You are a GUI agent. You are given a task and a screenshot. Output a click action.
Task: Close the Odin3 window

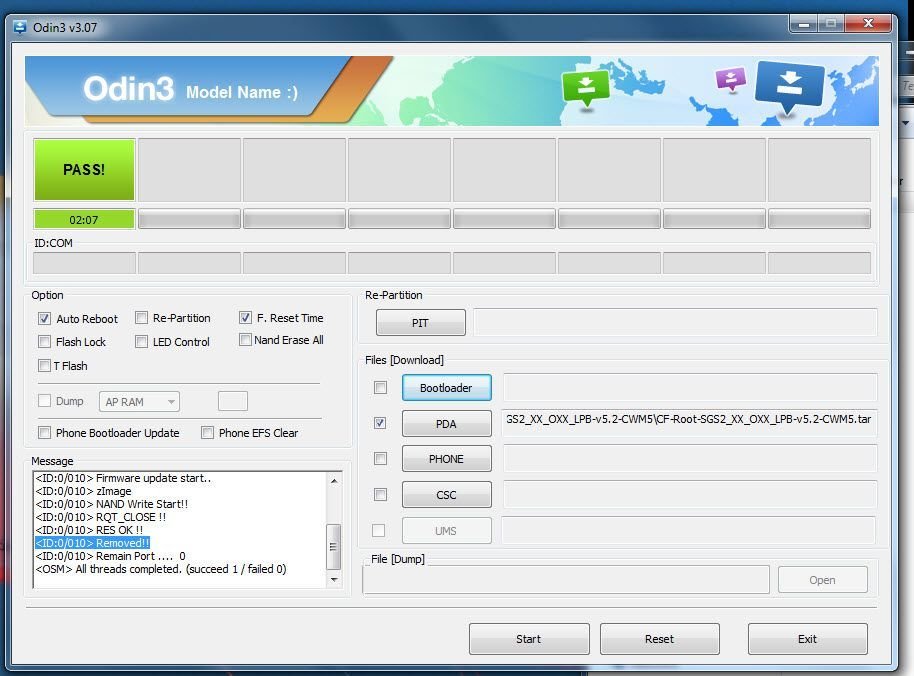tap(868, 23)
